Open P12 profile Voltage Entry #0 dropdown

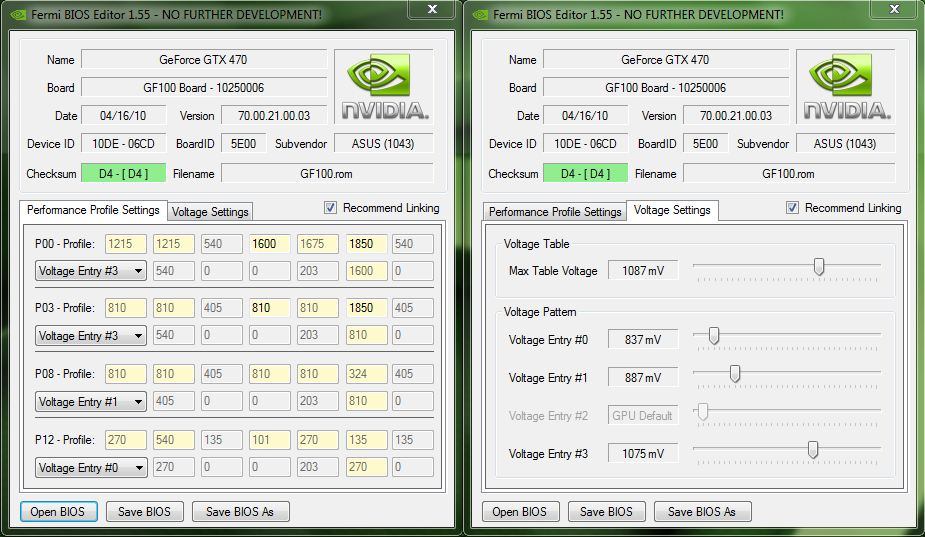pos(91,468)
